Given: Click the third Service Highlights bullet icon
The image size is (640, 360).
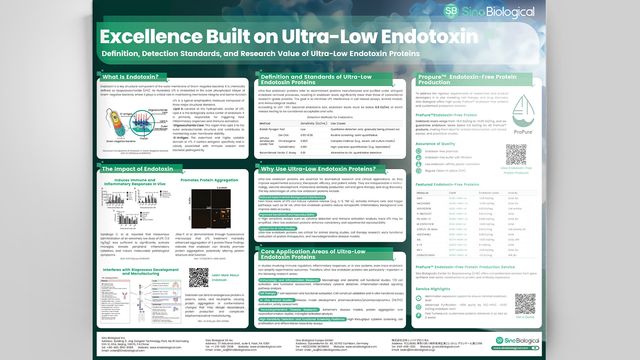Looking at the screenshot, I should (x=418, y=315).
